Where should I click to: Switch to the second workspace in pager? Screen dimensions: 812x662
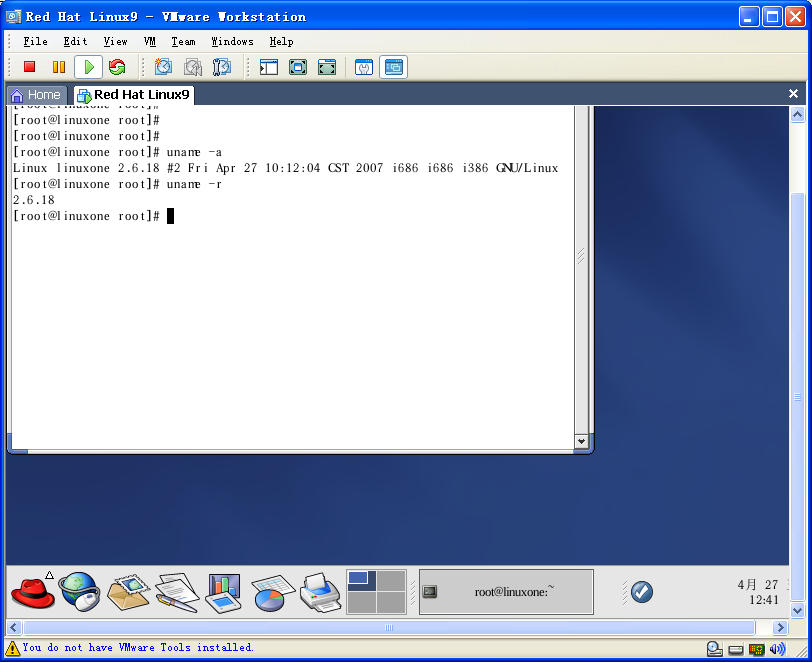point(391,581)
